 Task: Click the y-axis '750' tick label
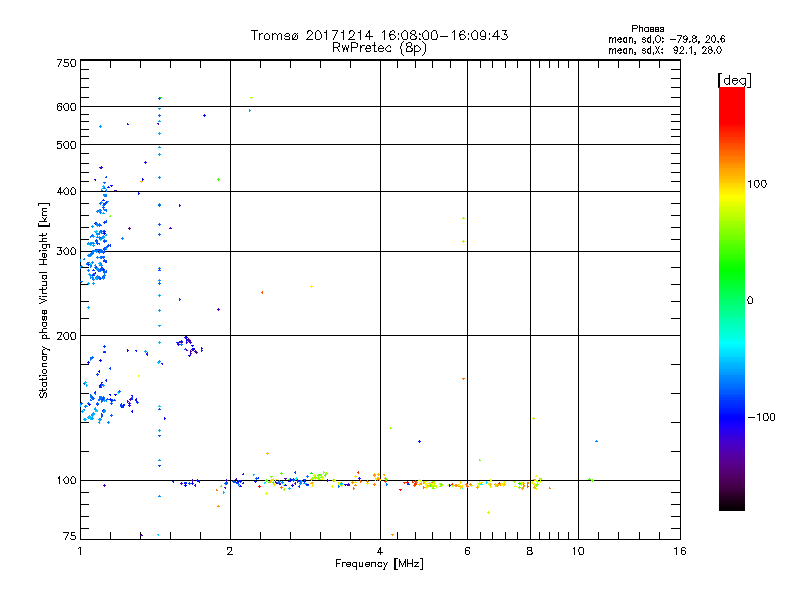(x=66, y=63)
